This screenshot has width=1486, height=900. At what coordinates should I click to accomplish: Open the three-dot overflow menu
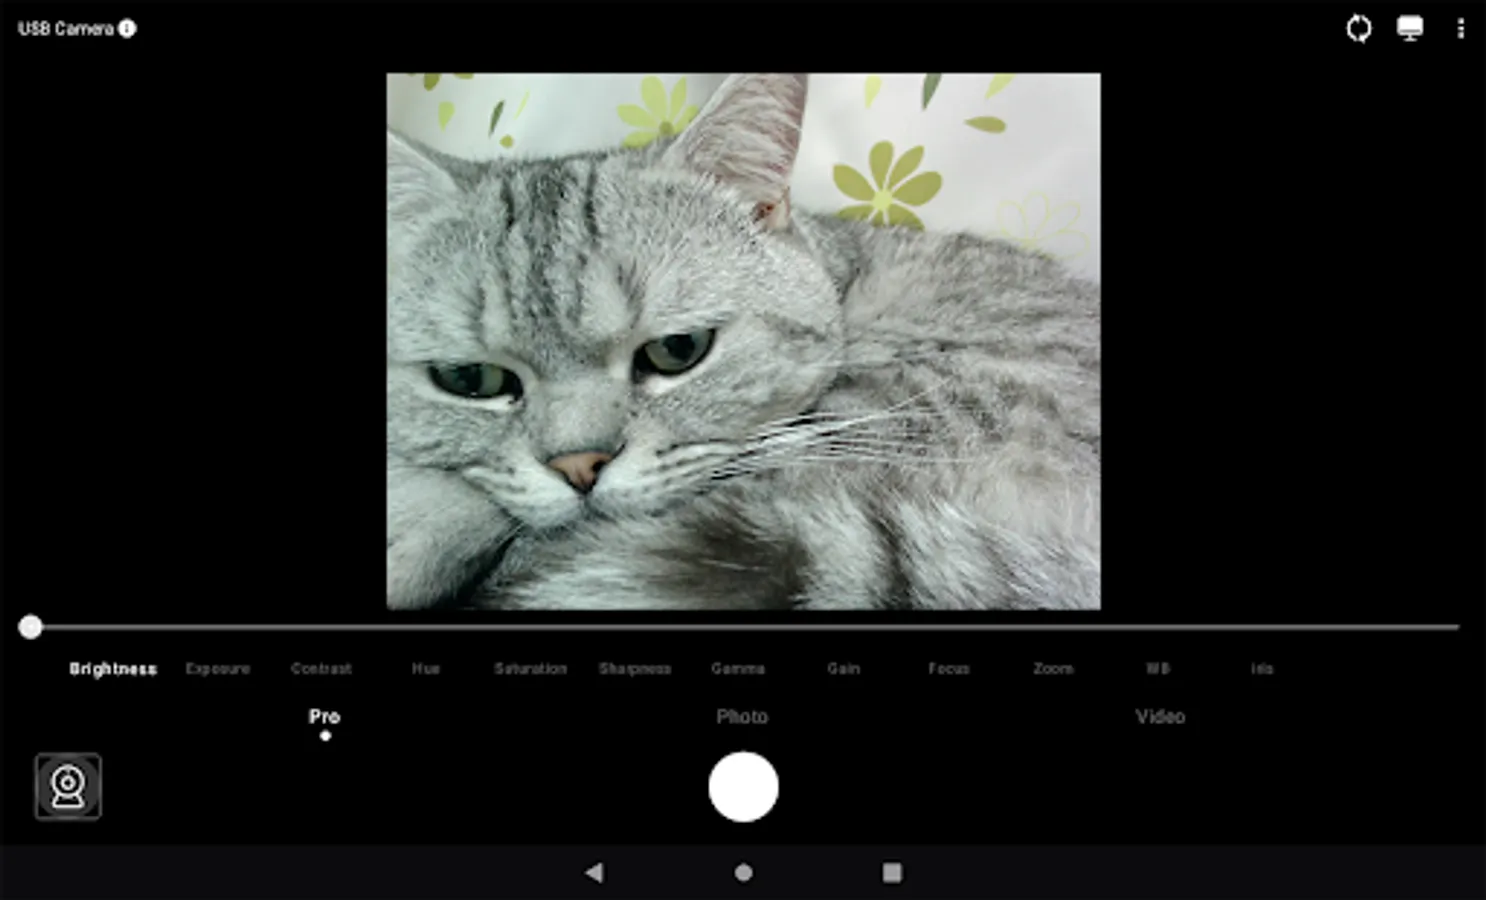click(x=1461, y=28)
